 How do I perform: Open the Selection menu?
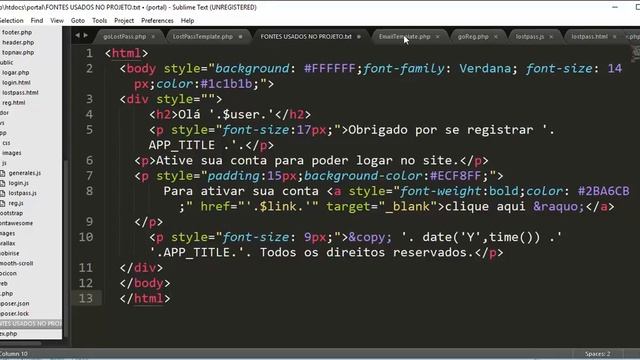click(11, 20)
